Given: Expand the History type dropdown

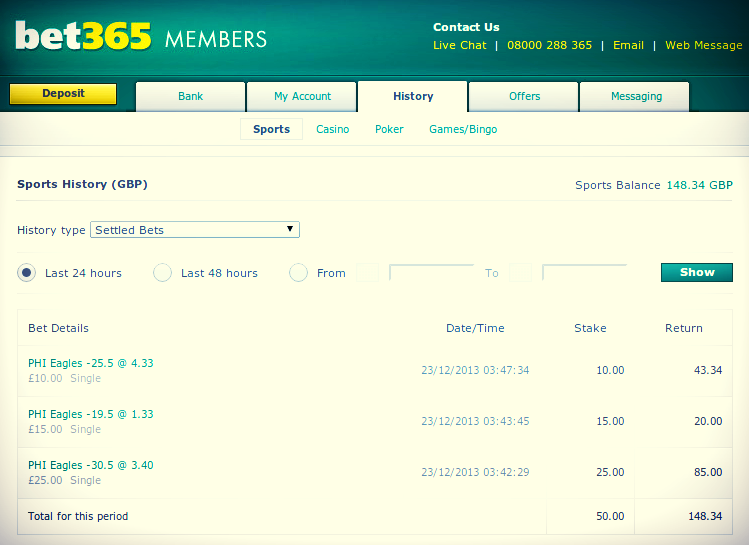Looking at the screenshot, I should (195, 230).
